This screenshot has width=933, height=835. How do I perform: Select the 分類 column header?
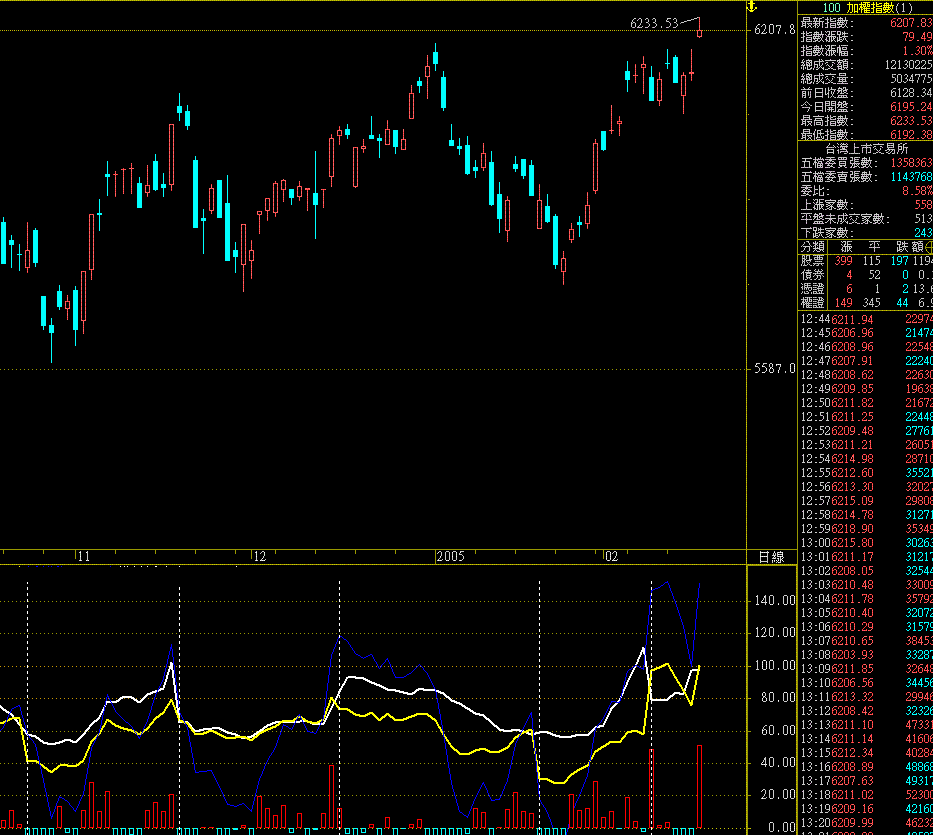click(x=813, y=246)
